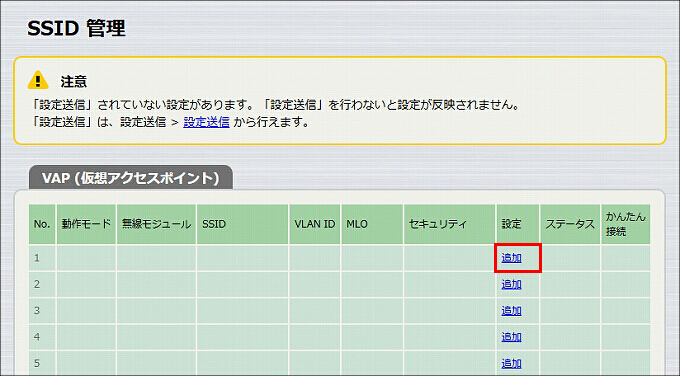Image resolution: width=680 pixels, height=376 pixels.
Task: Click the 注意 heading text
Action: click(x=74, y=82)
